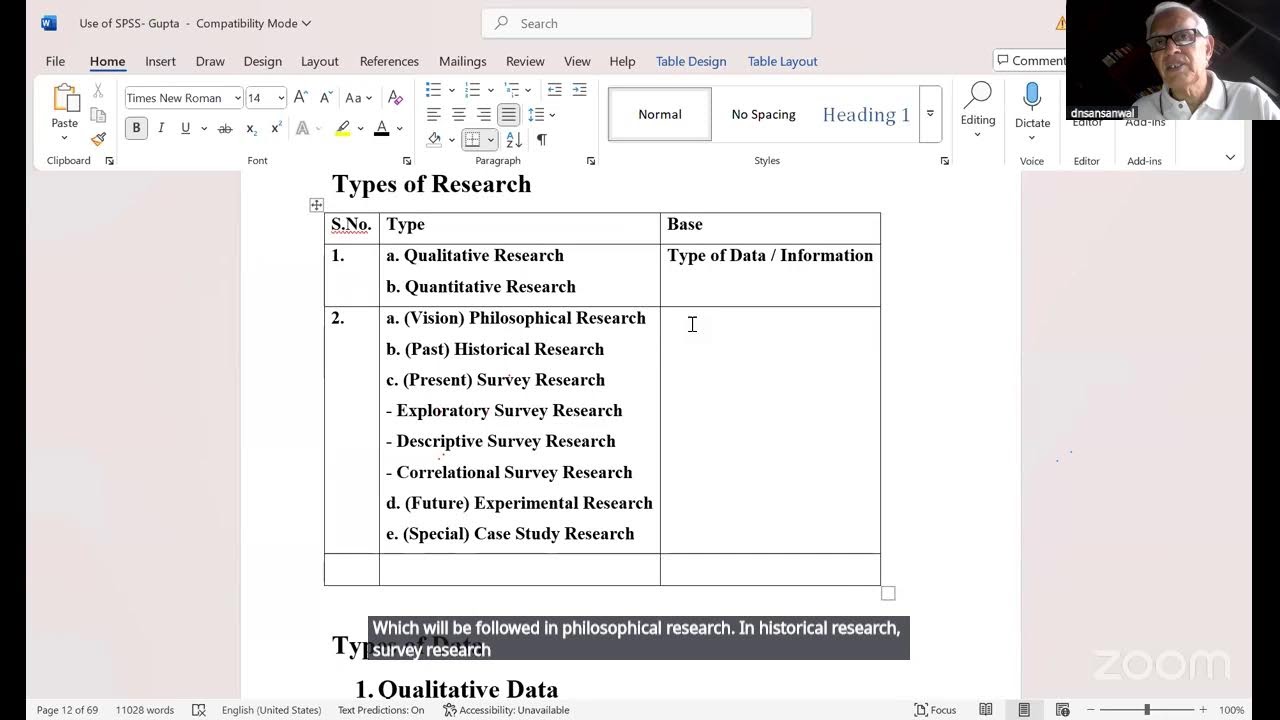Apply the Normal style
This screenshot has height=720, width=1280.
click(x=660, y=114)
